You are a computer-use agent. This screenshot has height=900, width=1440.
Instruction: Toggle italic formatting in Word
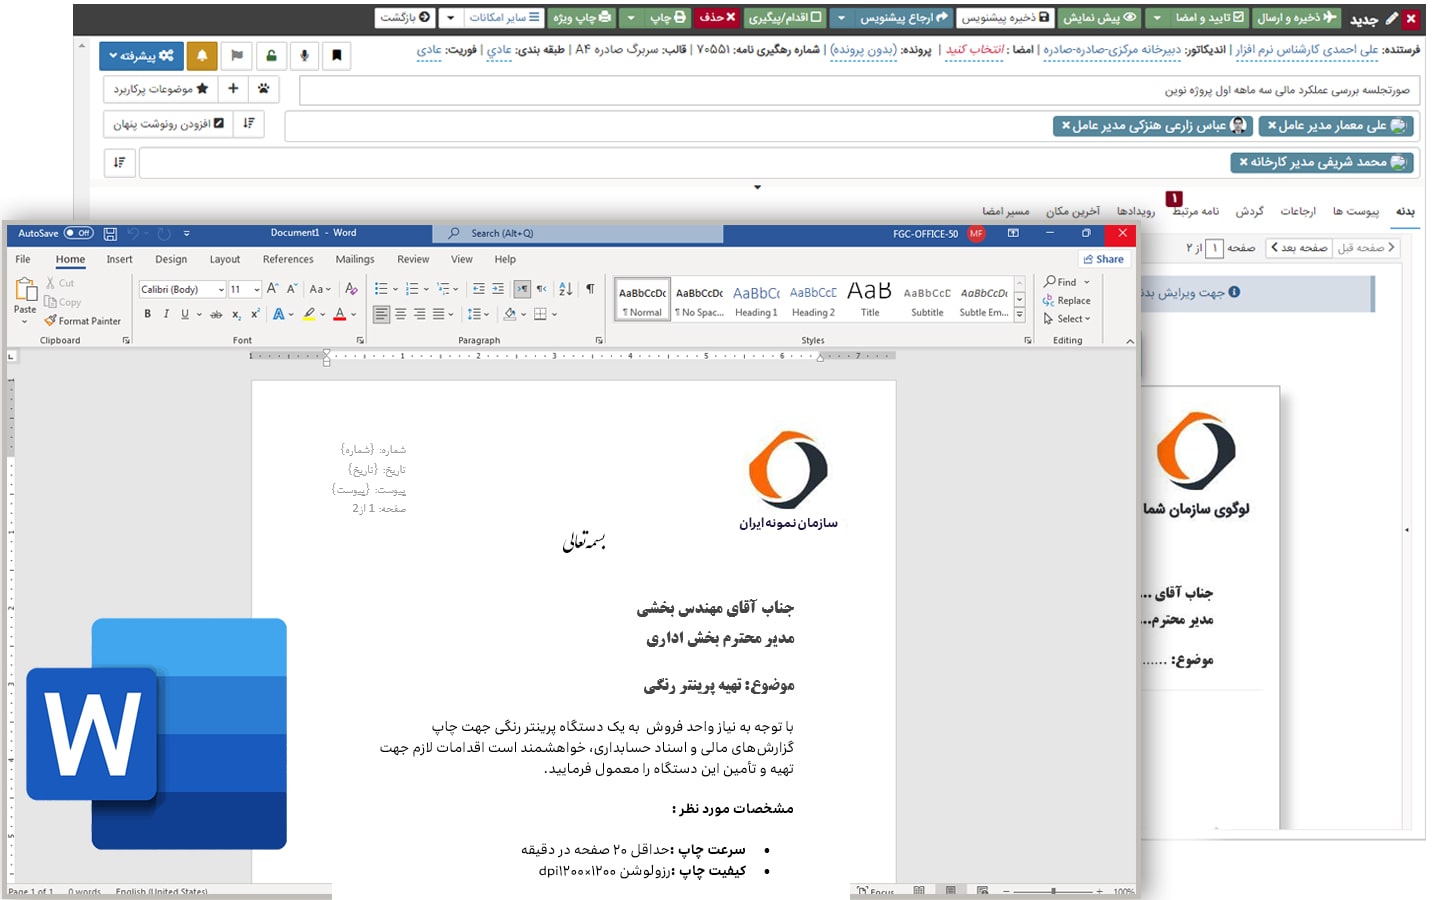tap(166, 314)
